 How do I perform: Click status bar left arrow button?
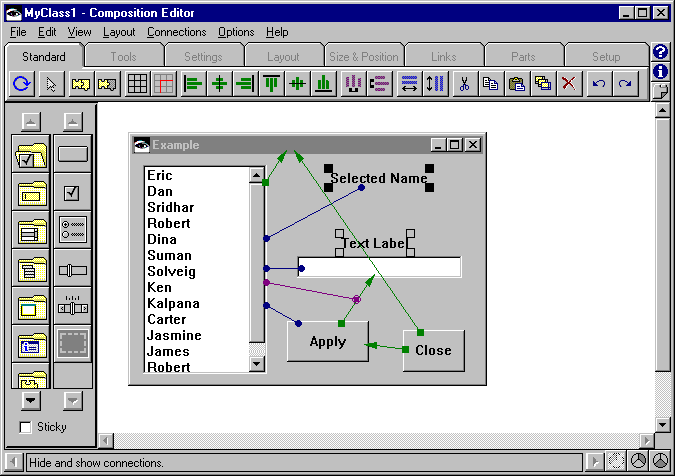tap(14, 462)
